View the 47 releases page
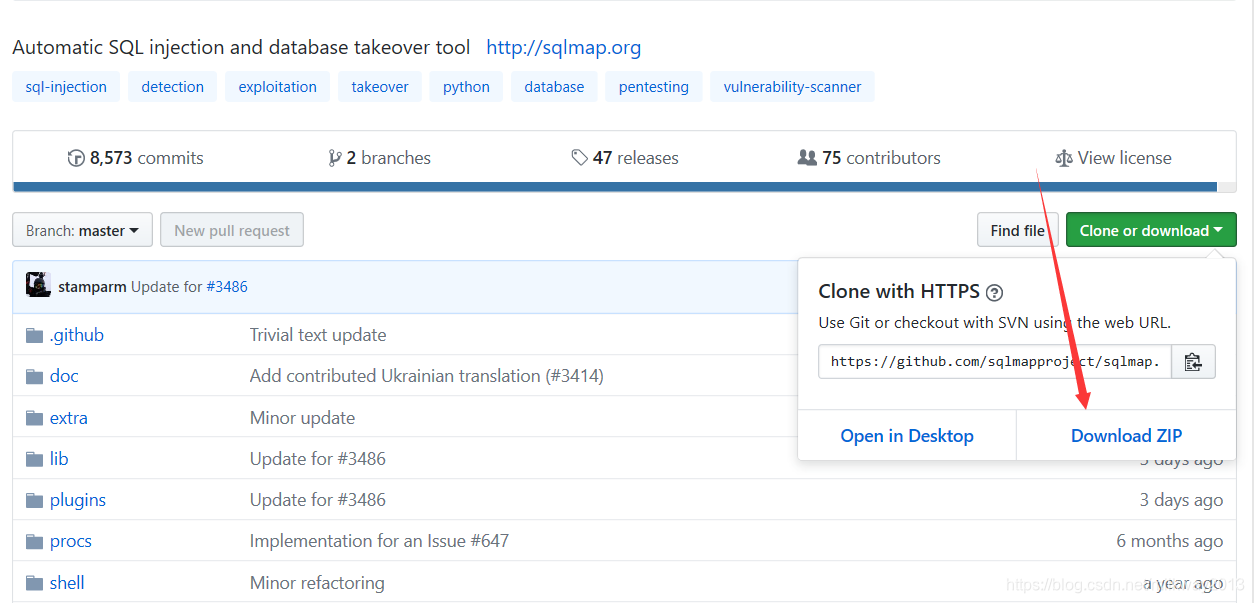Image resolution: width=1254 pixels, height=603 pixels. pos(625,158)
